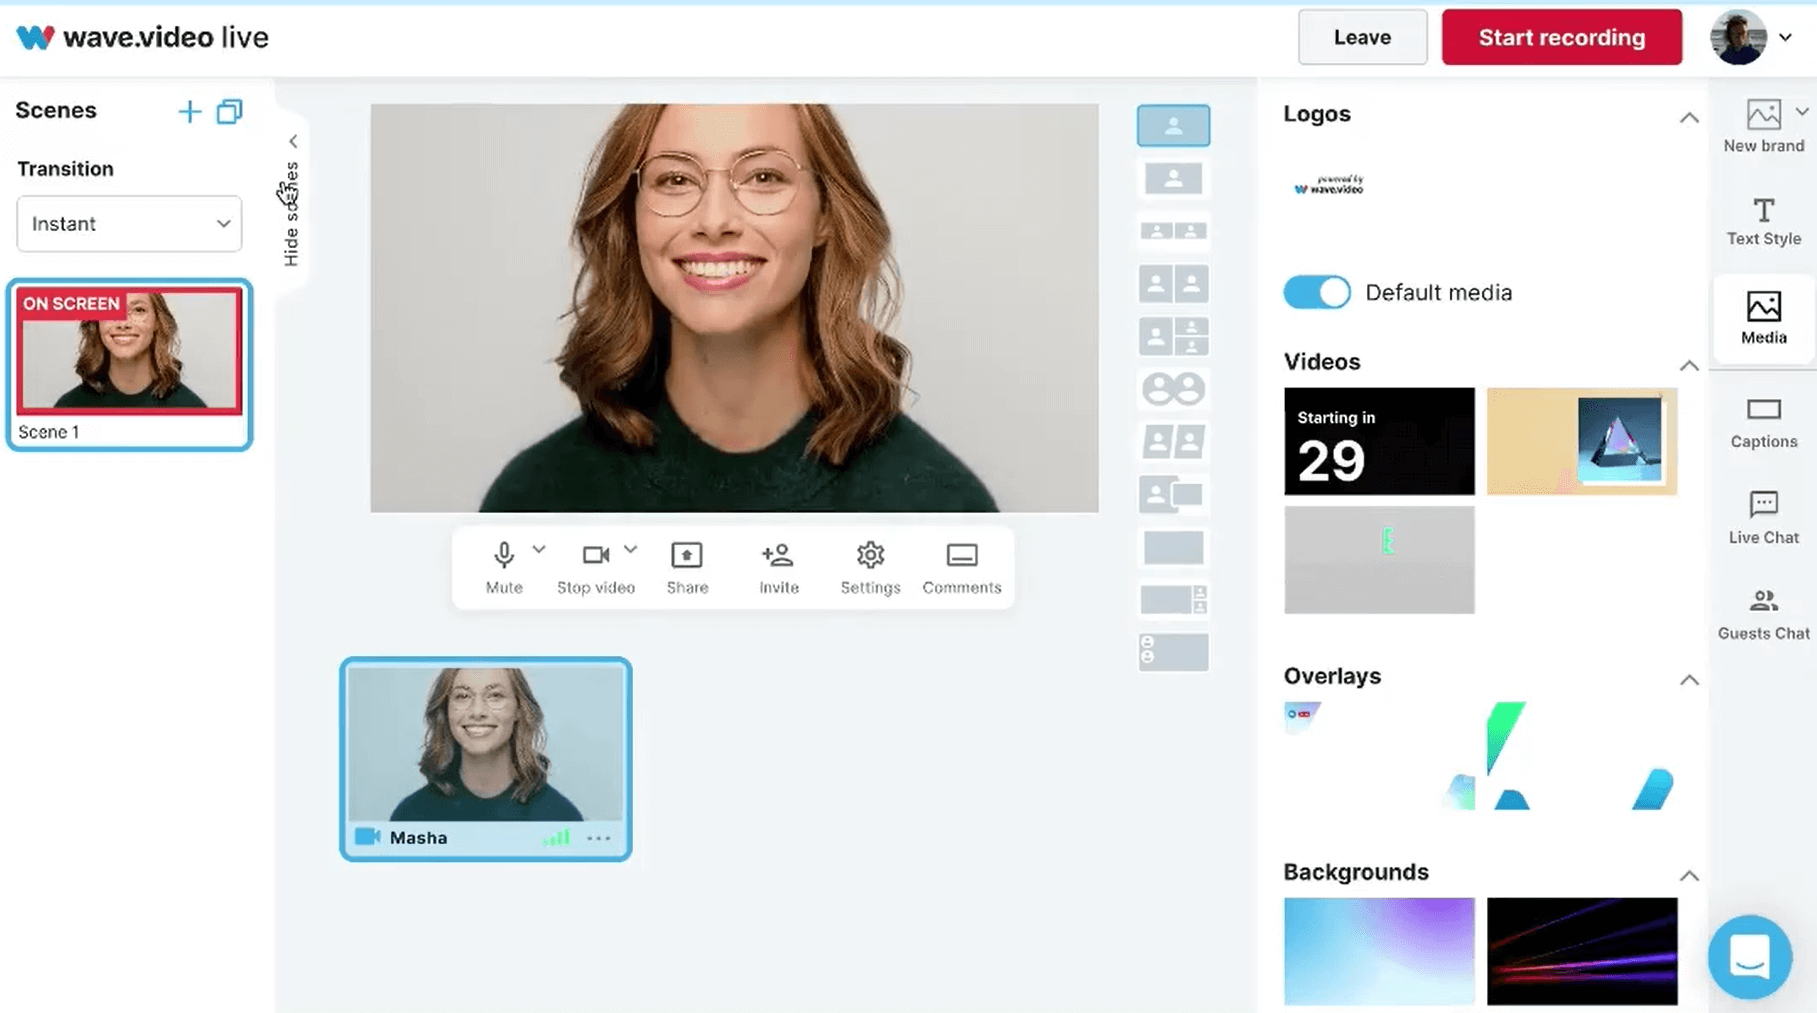The width and height of the screenshot is (1817, 1013).
Task: Click Start recording
Action: (x=1561, y=37)
